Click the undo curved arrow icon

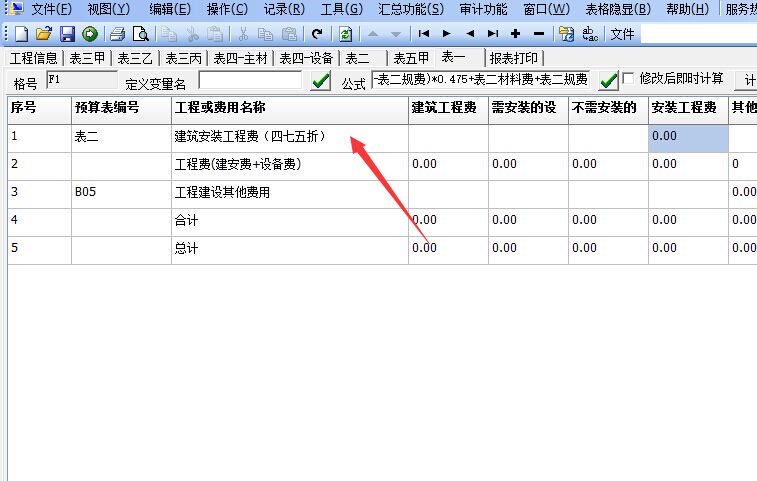tap(317, 34)
